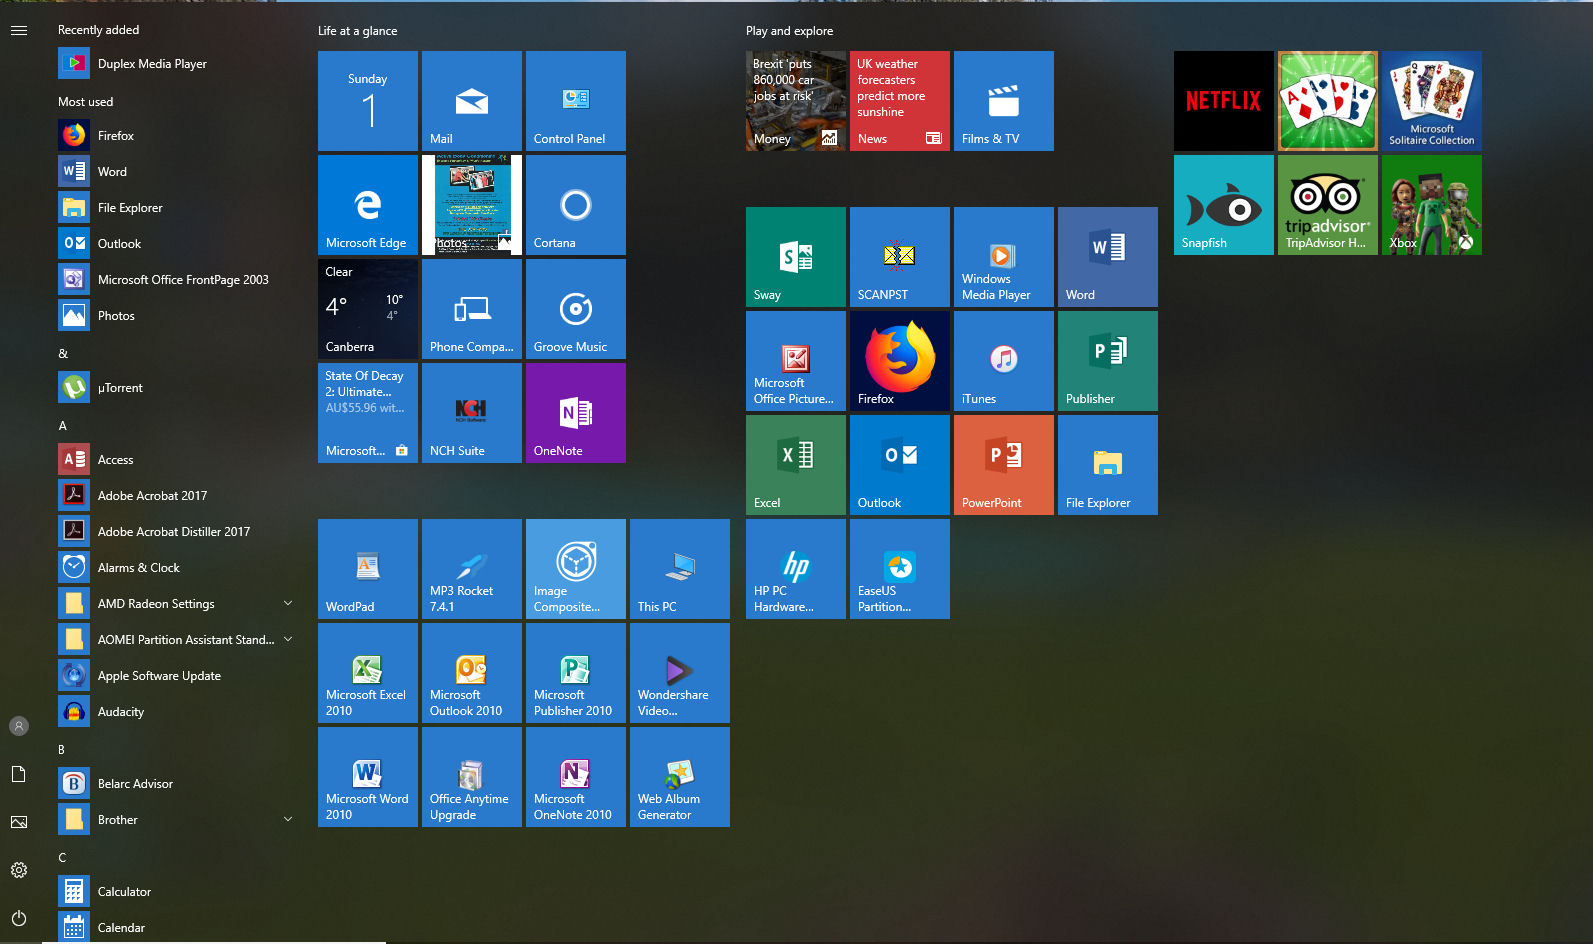Viewport: 1593px width, 944px height.
Task: Open the Excel tile
Action: click(x=795, y=465)
